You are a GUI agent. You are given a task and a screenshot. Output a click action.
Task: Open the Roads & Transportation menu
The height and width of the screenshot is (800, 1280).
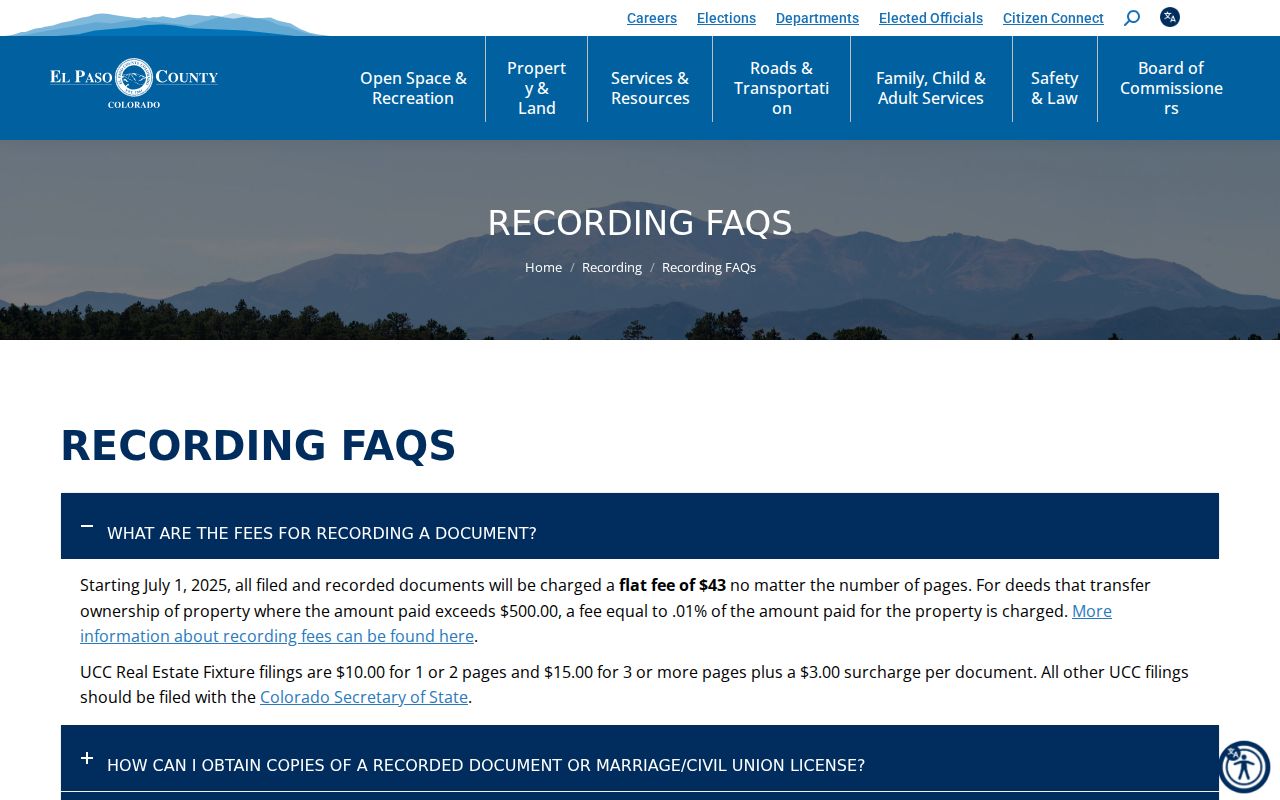(x=781, y=88)
